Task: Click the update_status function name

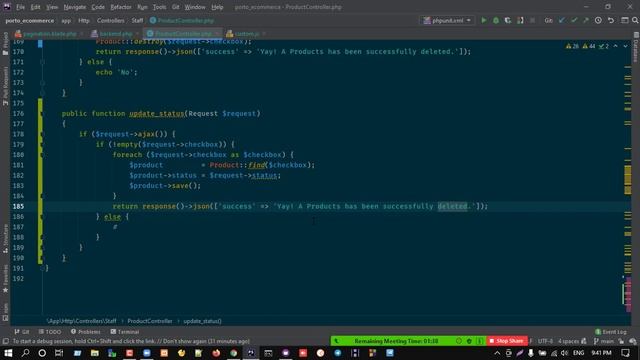Action: (157, 113)
